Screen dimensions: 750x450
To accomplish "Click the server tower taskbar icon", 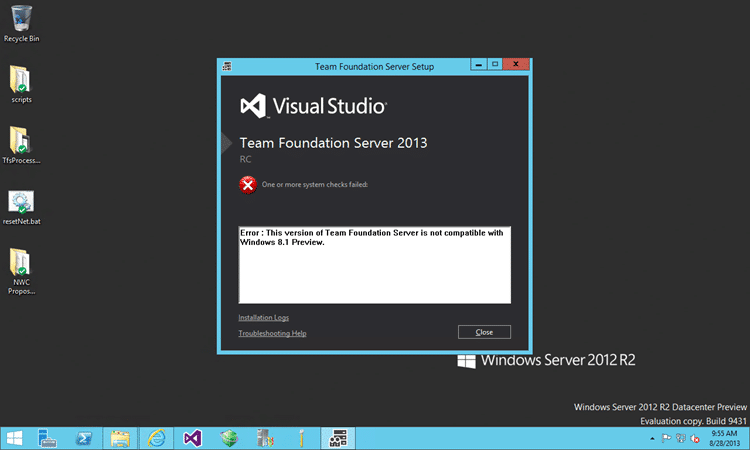I will pos(265,438).
